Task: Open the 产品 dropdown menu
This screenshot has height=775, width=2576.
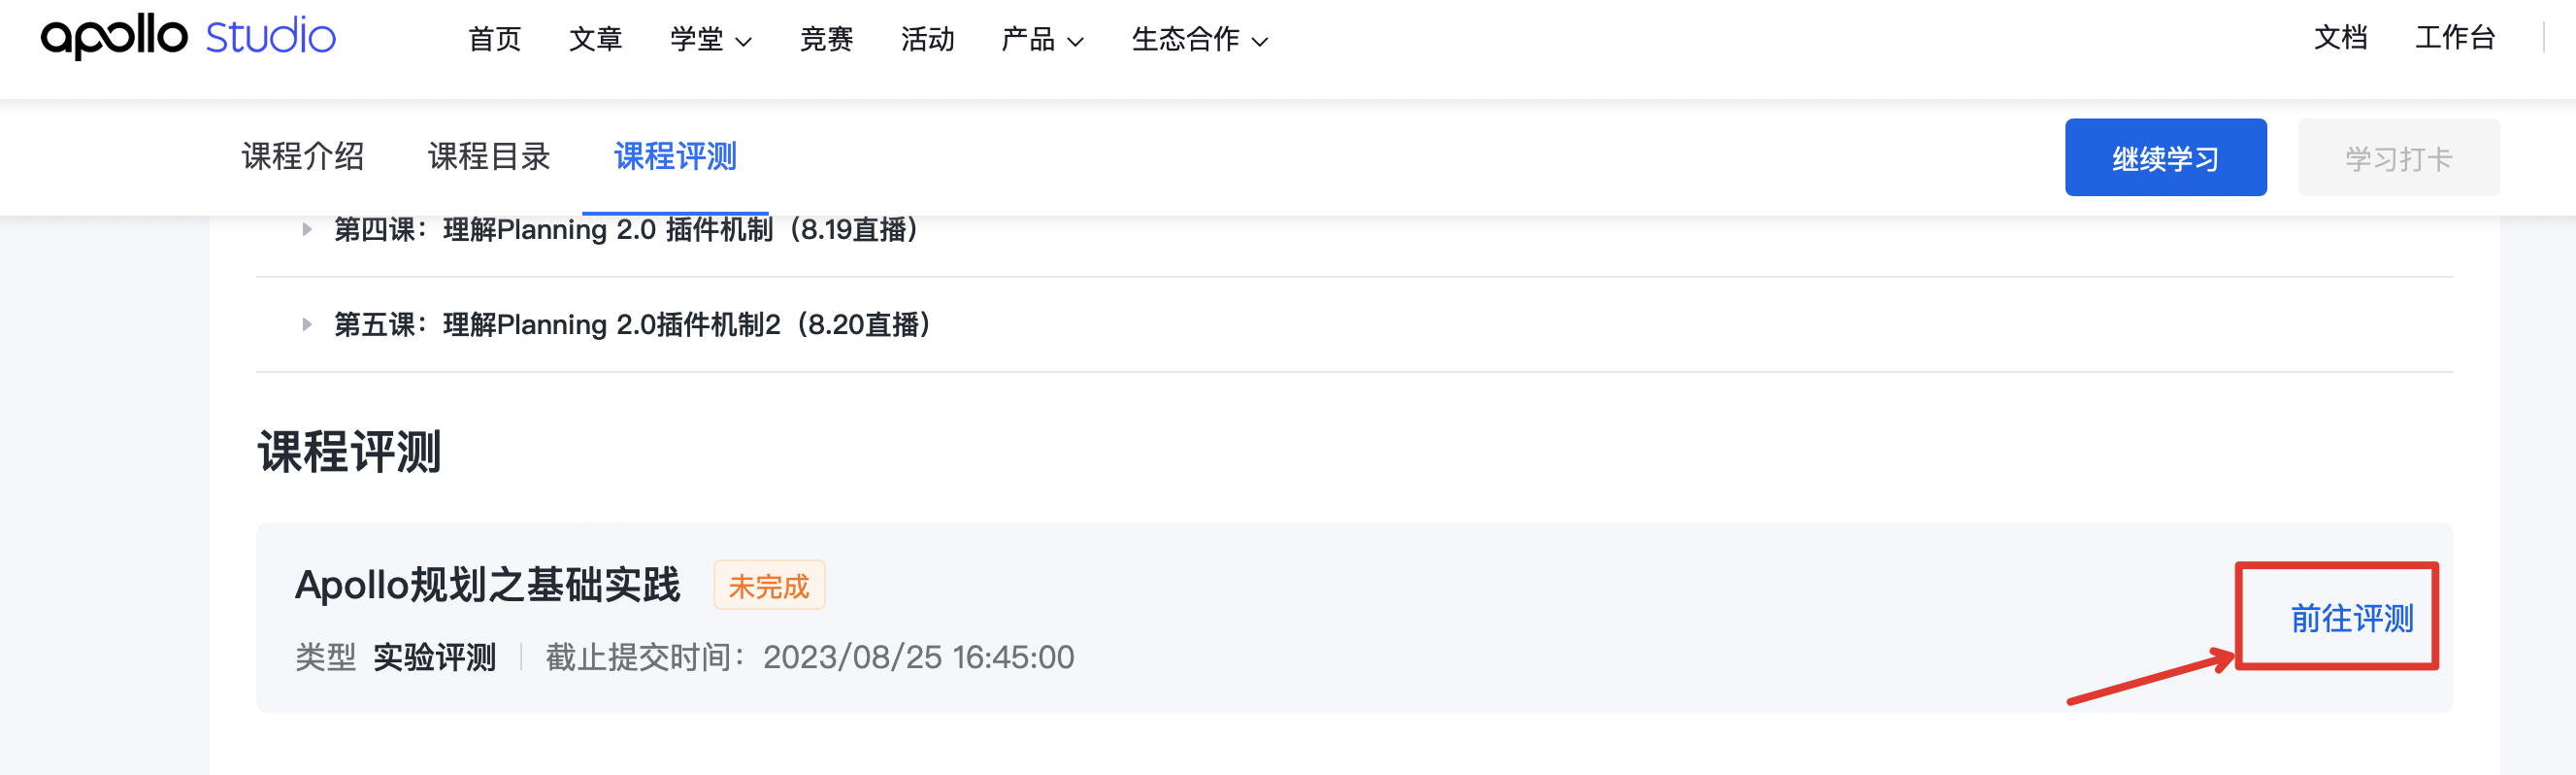Action: coord(1042,39)
